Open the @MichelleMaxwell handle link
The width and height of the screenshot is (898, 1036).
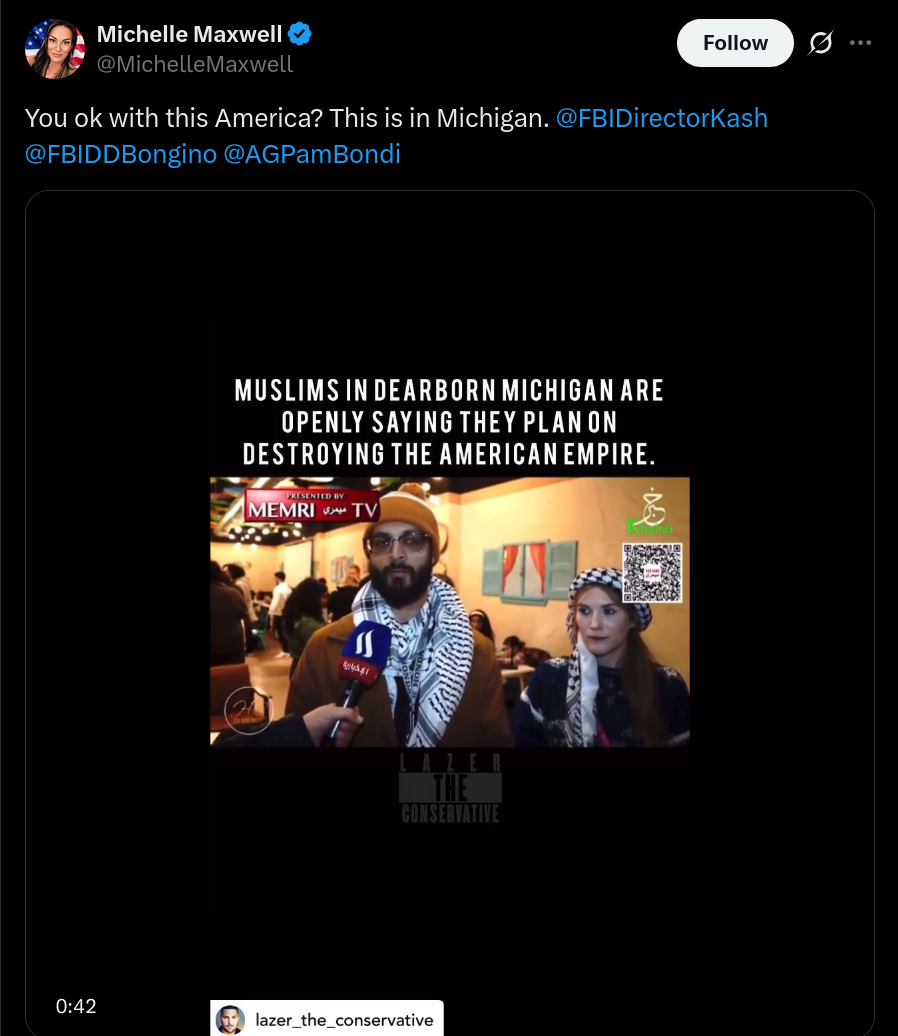pyautogui.click(x=195, y=64)
